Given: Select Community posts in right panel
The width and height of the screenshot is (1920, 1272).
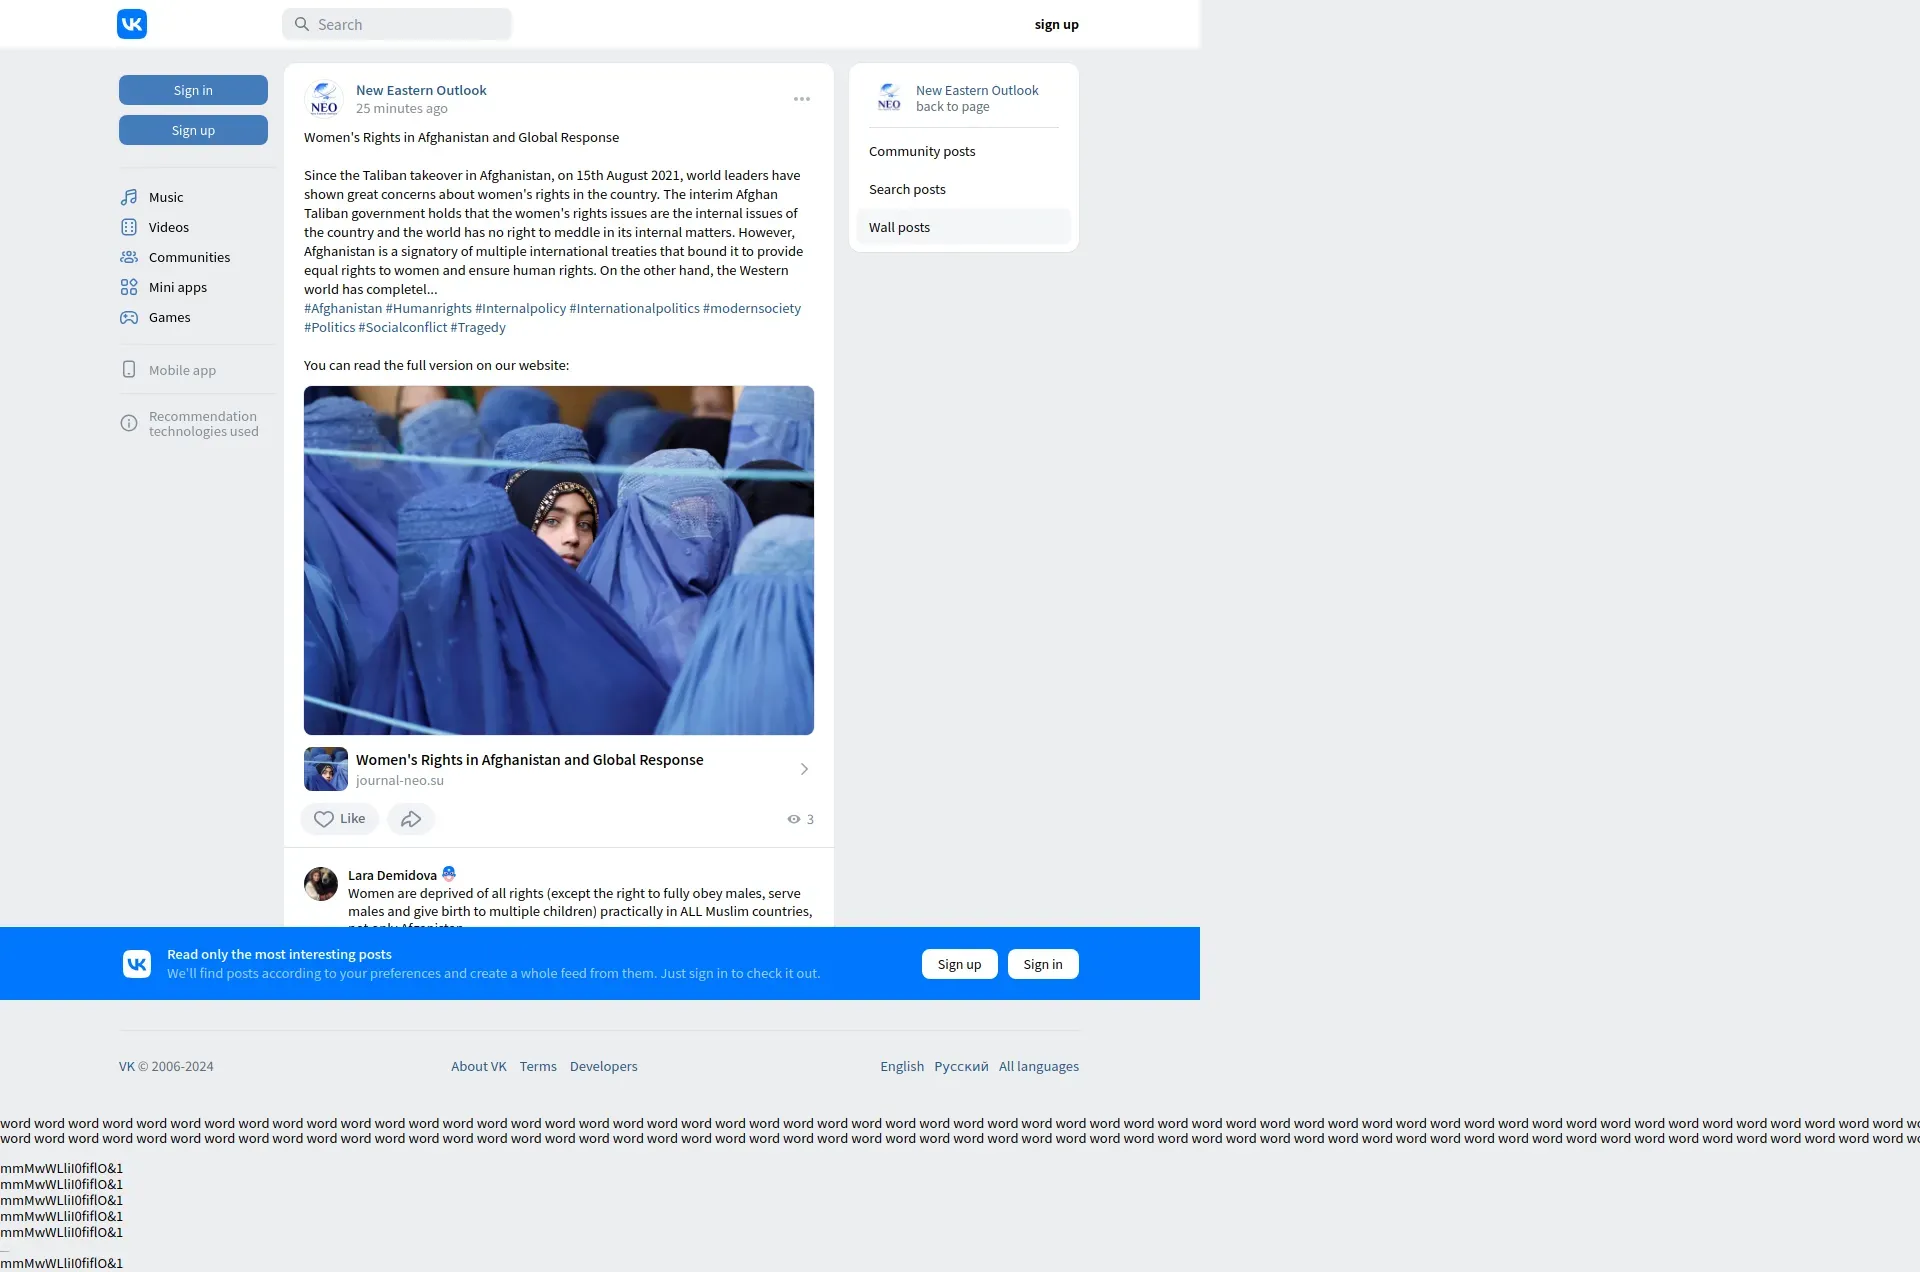Looking at the screenshot, I should pyautogui.click(x=922, y=151).
